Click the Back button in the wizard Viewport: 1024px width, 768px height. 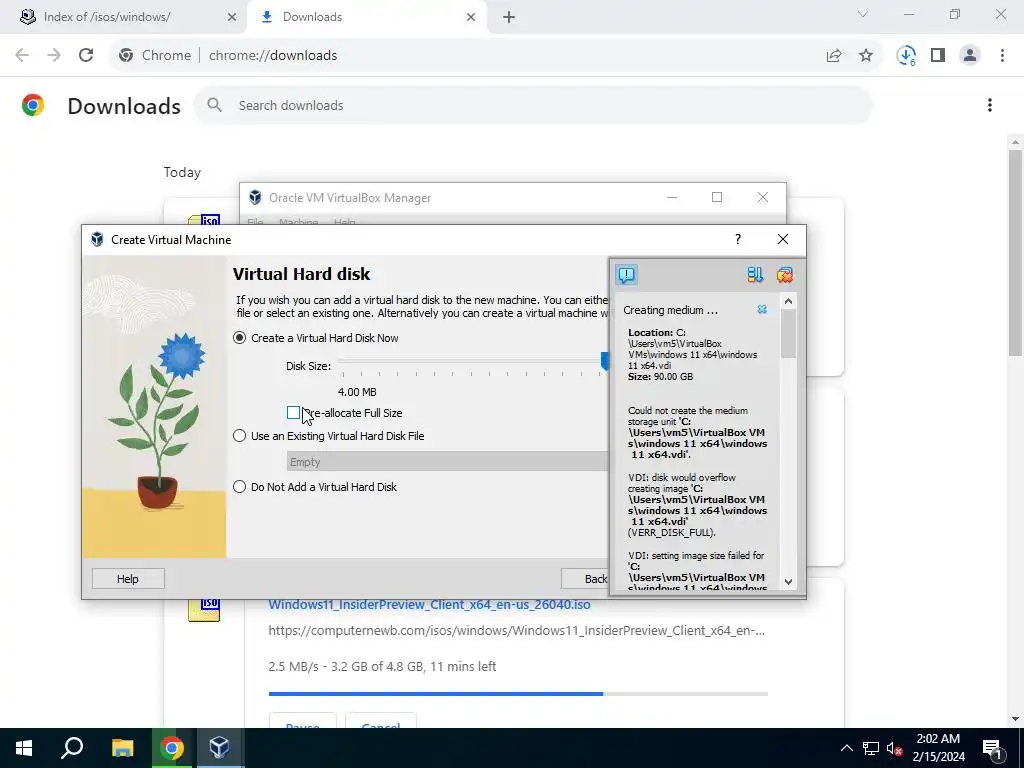tap(584, 579)
